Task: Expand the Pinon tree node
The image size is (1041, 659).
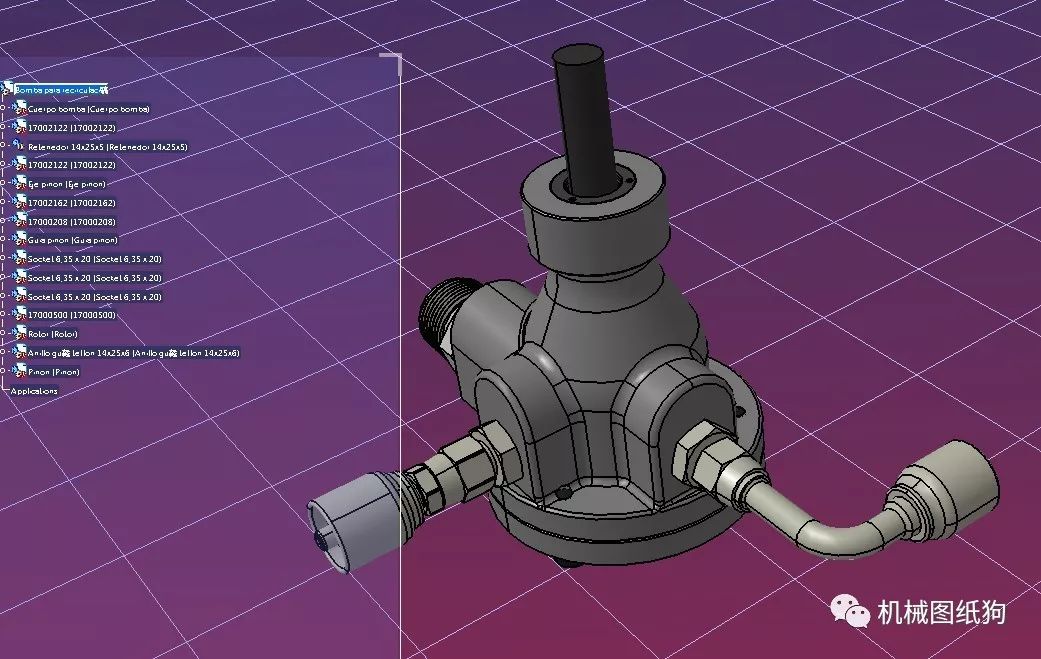Action: [3, 370]
